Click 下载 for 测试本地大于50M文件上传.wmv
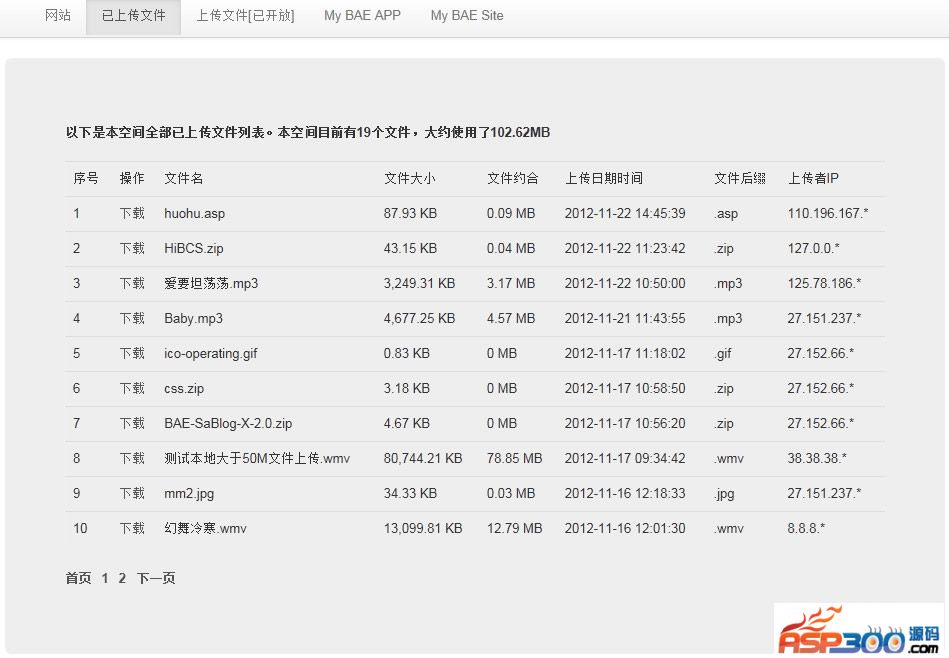The image size is (949, 658). click(x=132, y=458)
